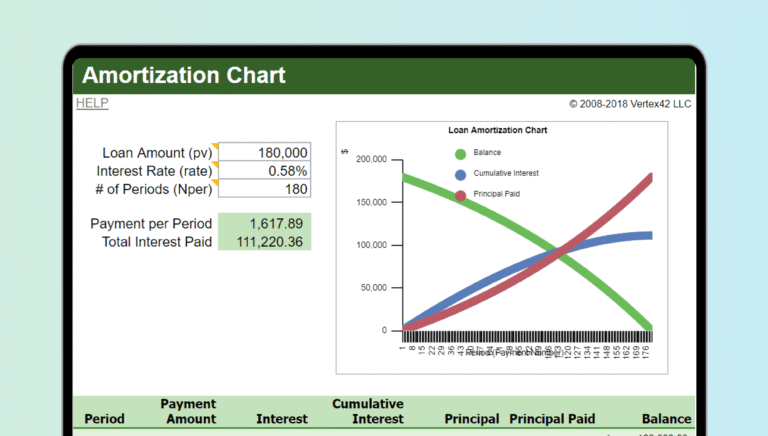Select the Loan Amortization Chart title
Image resolution: width=768 pixels, height=436 pixels.
point(497,130)
